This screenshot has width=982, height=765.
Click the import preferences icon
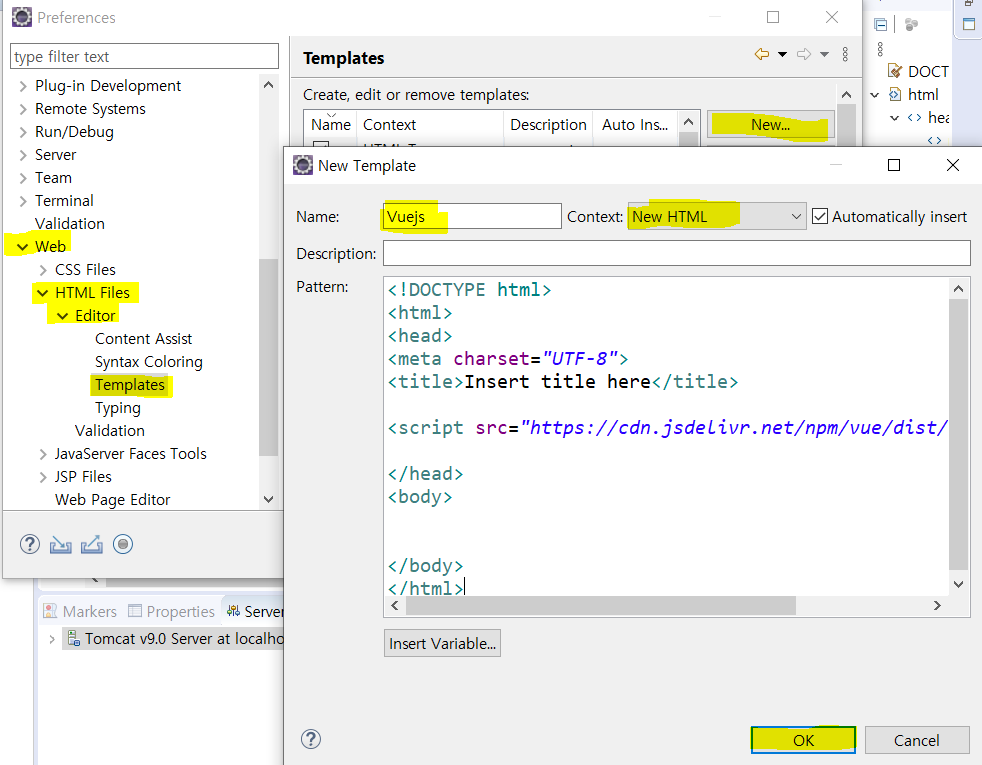coord(61,545)
